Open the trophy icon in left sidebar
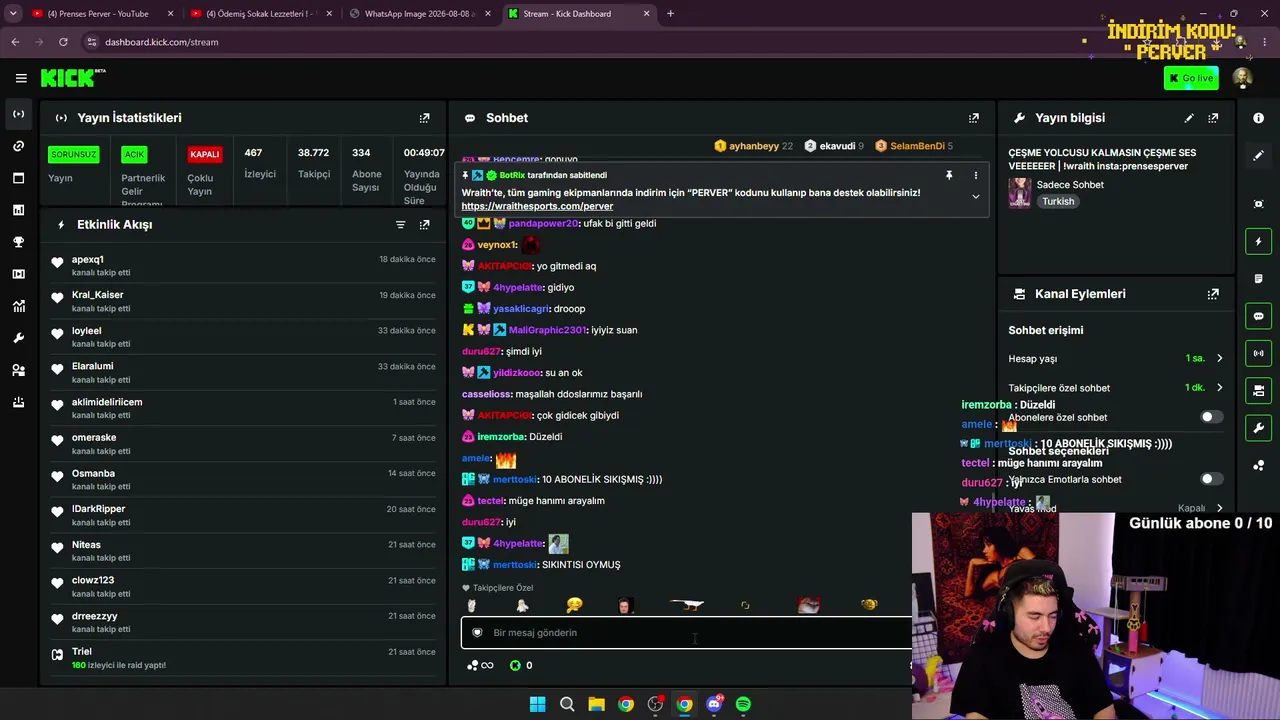The width and height of the screenshot is (1280, 720). pos(19,242)
